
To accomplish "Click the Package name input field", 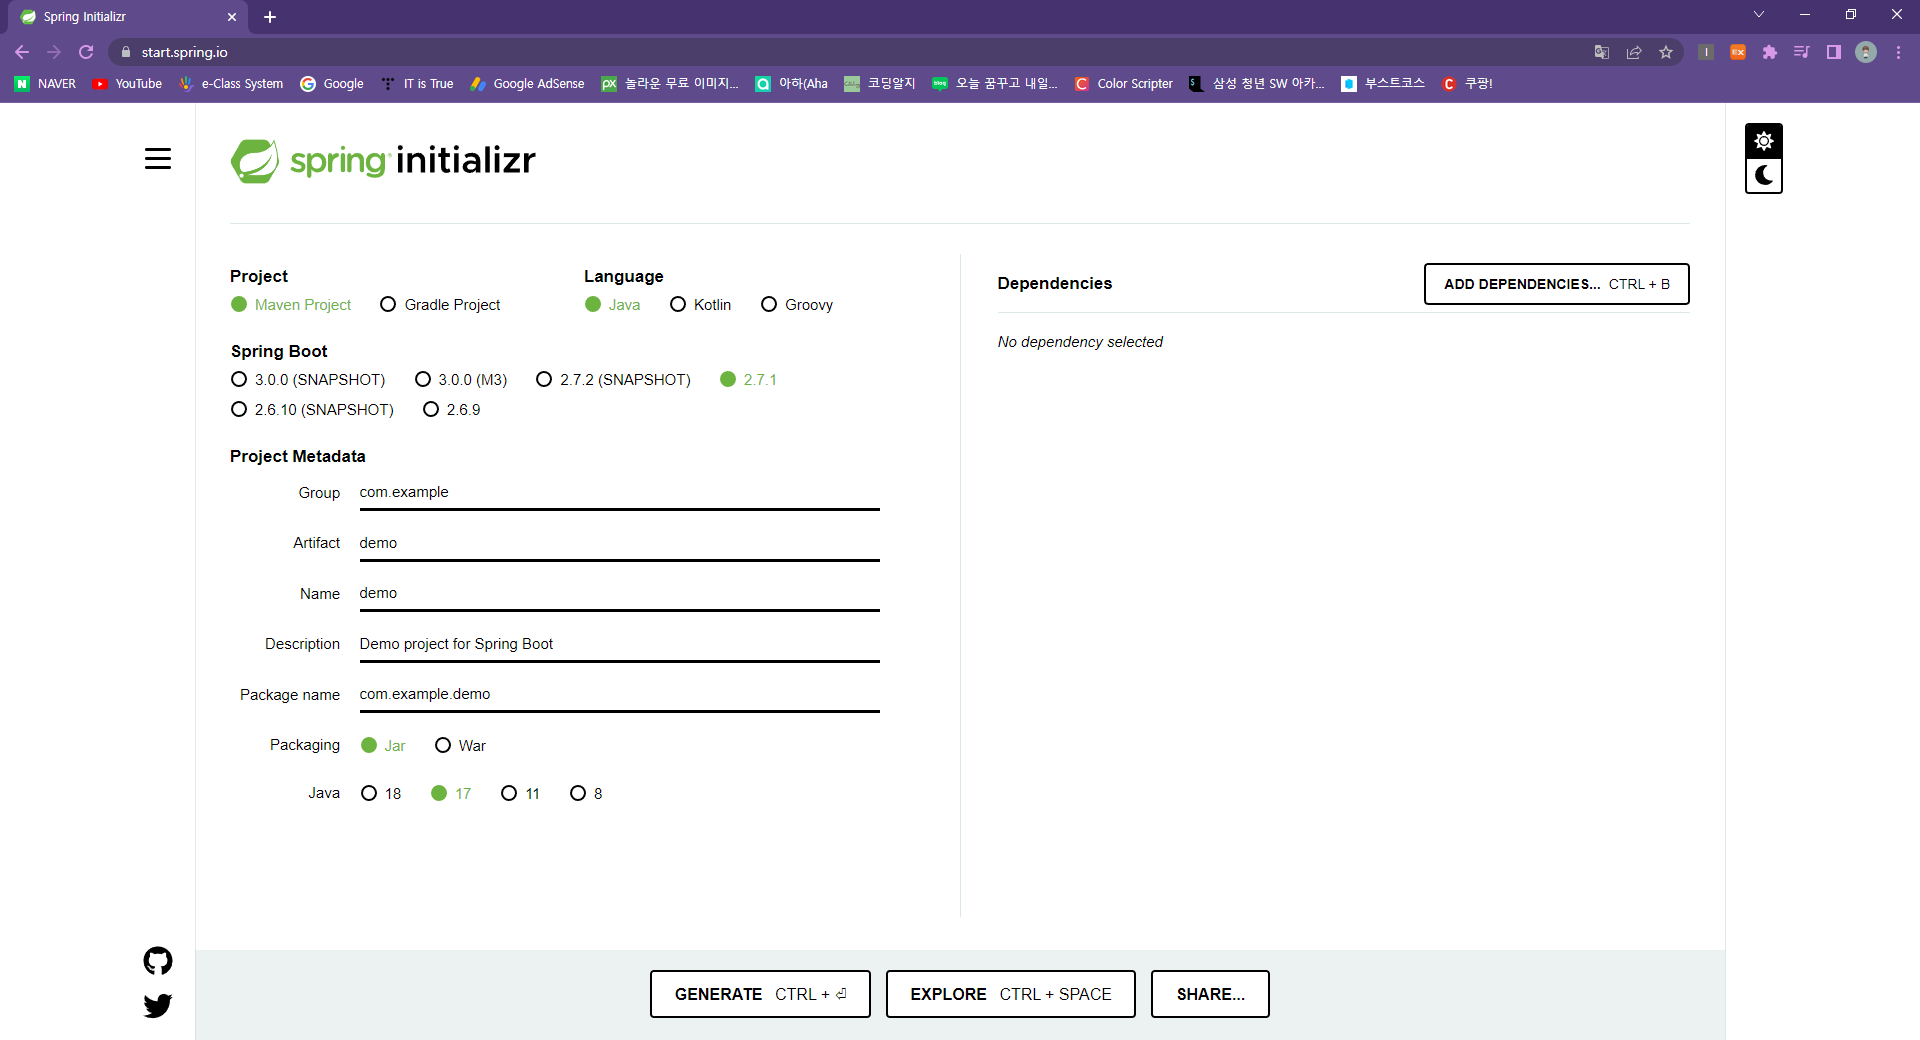I will click(619, 695).
